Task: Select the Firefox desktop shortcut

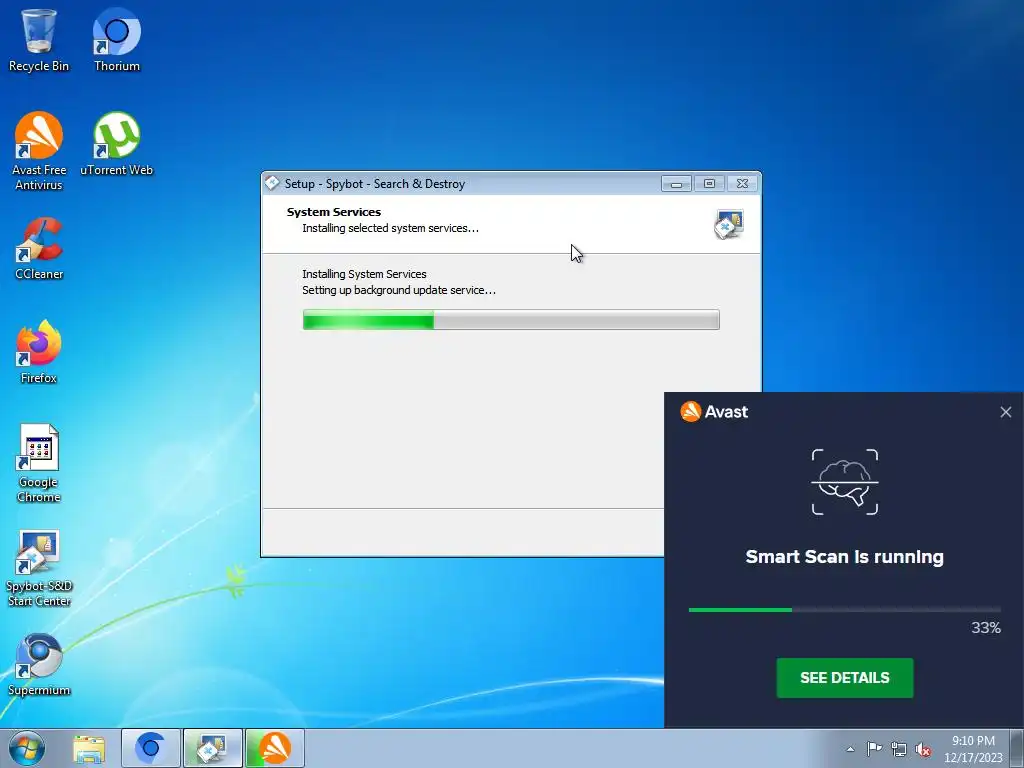Action: 39,353
